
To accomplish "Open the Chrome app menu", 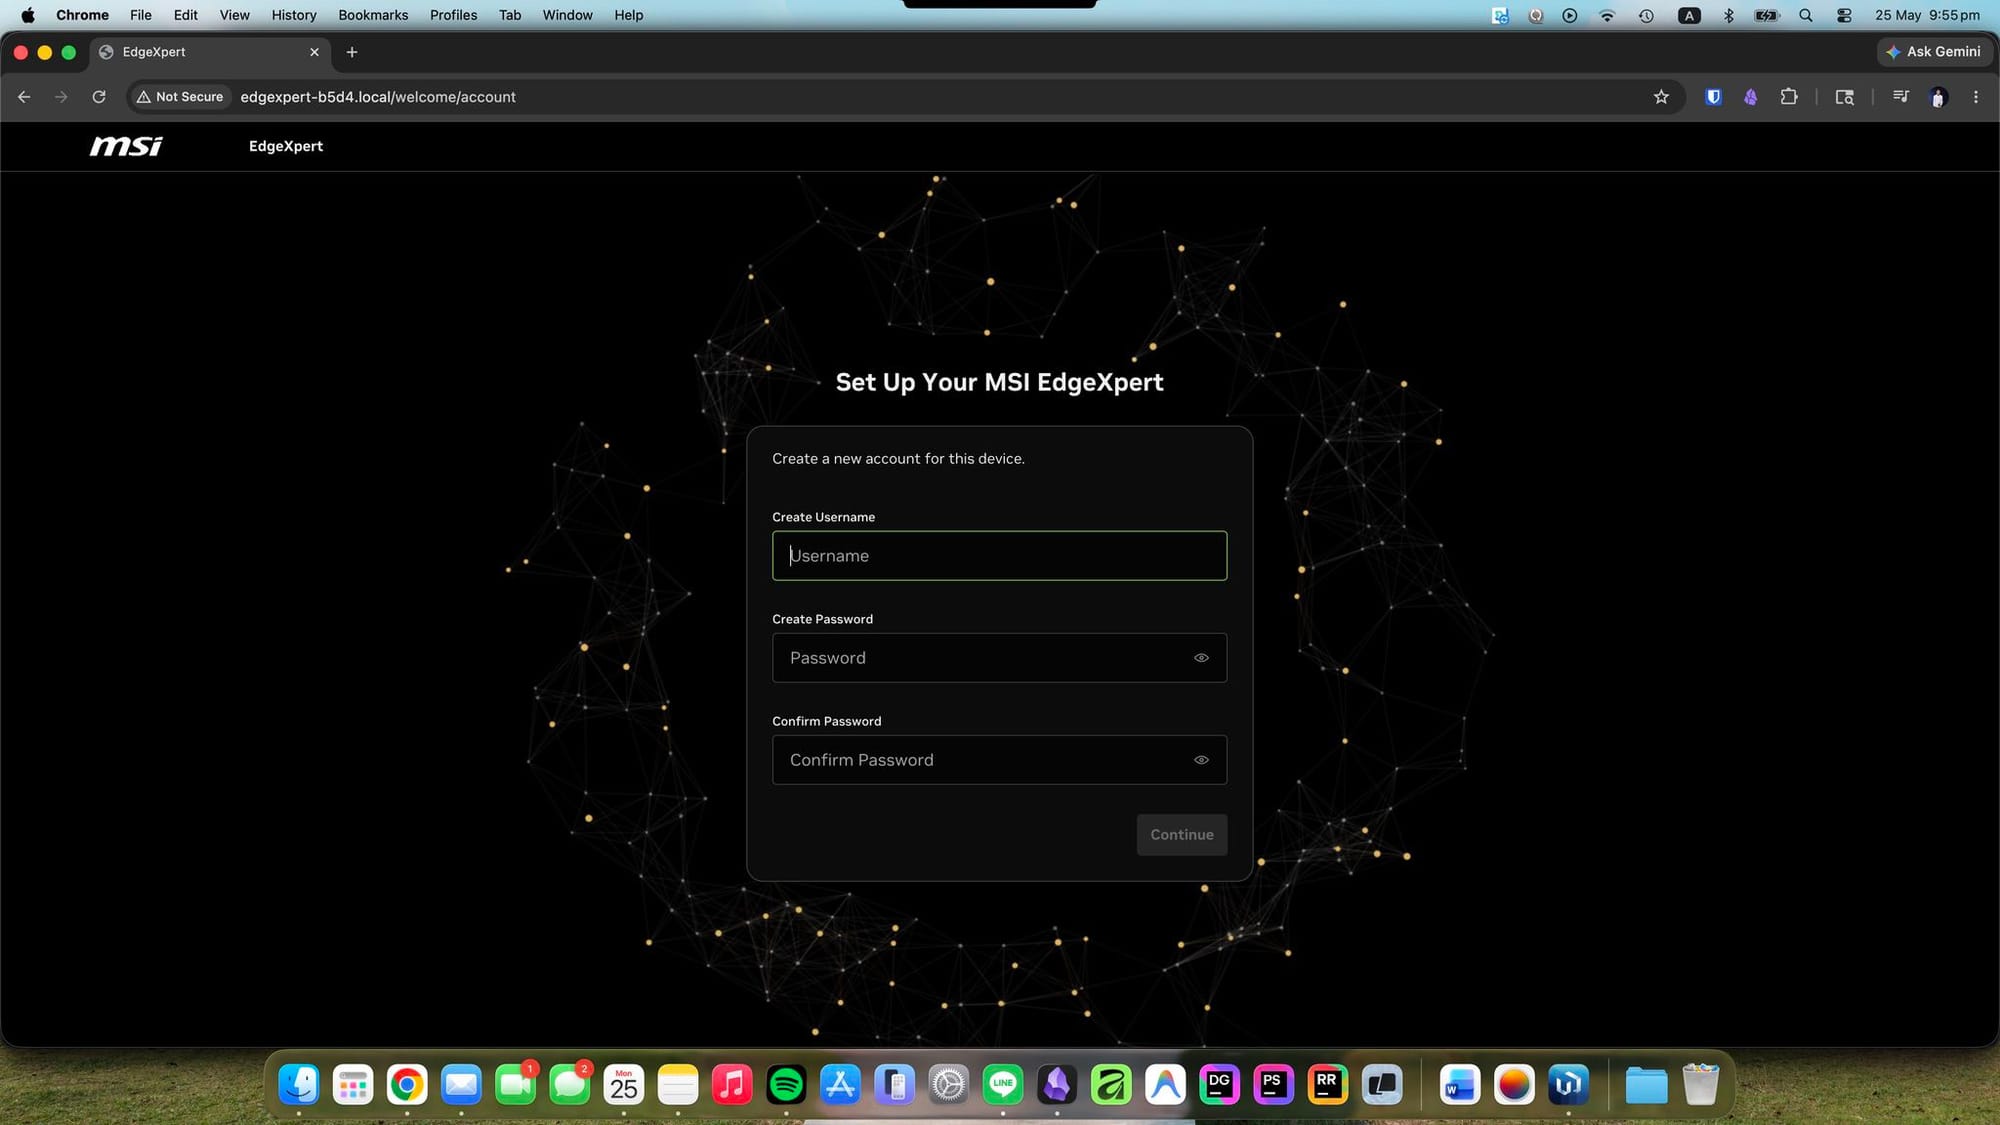I will pos(82,15).
